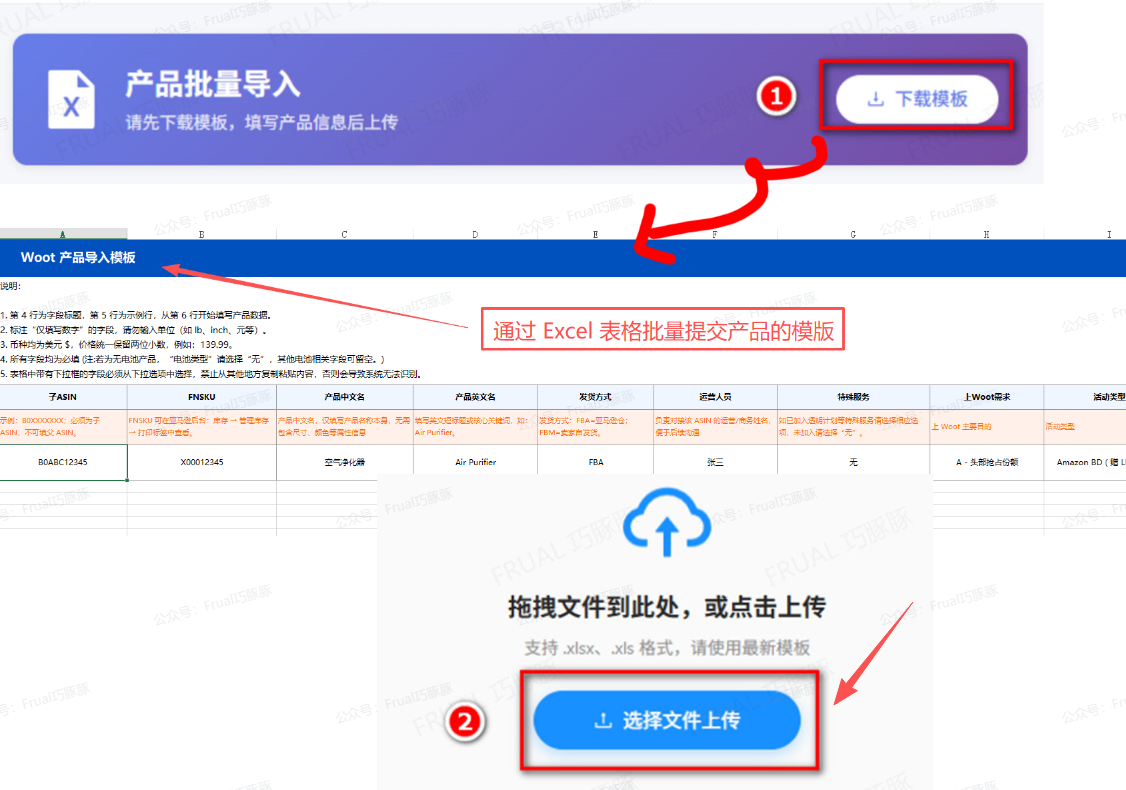1126x790 pixels.
Task: Click the Excel file icon in banner
Action: (71, 100)
